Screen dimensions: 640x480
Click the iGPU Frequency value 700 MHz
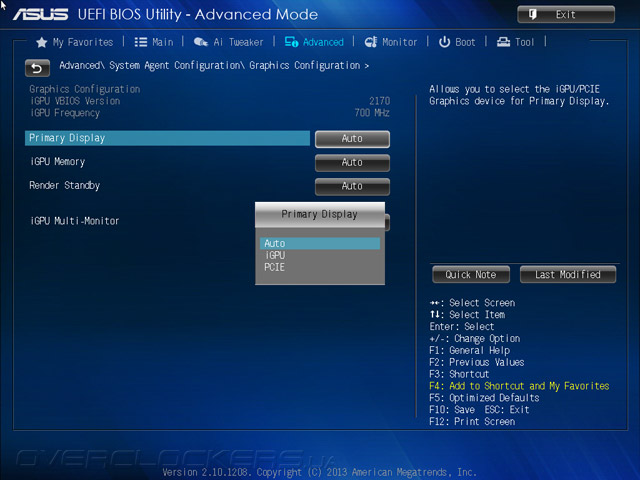pos(372,113)
